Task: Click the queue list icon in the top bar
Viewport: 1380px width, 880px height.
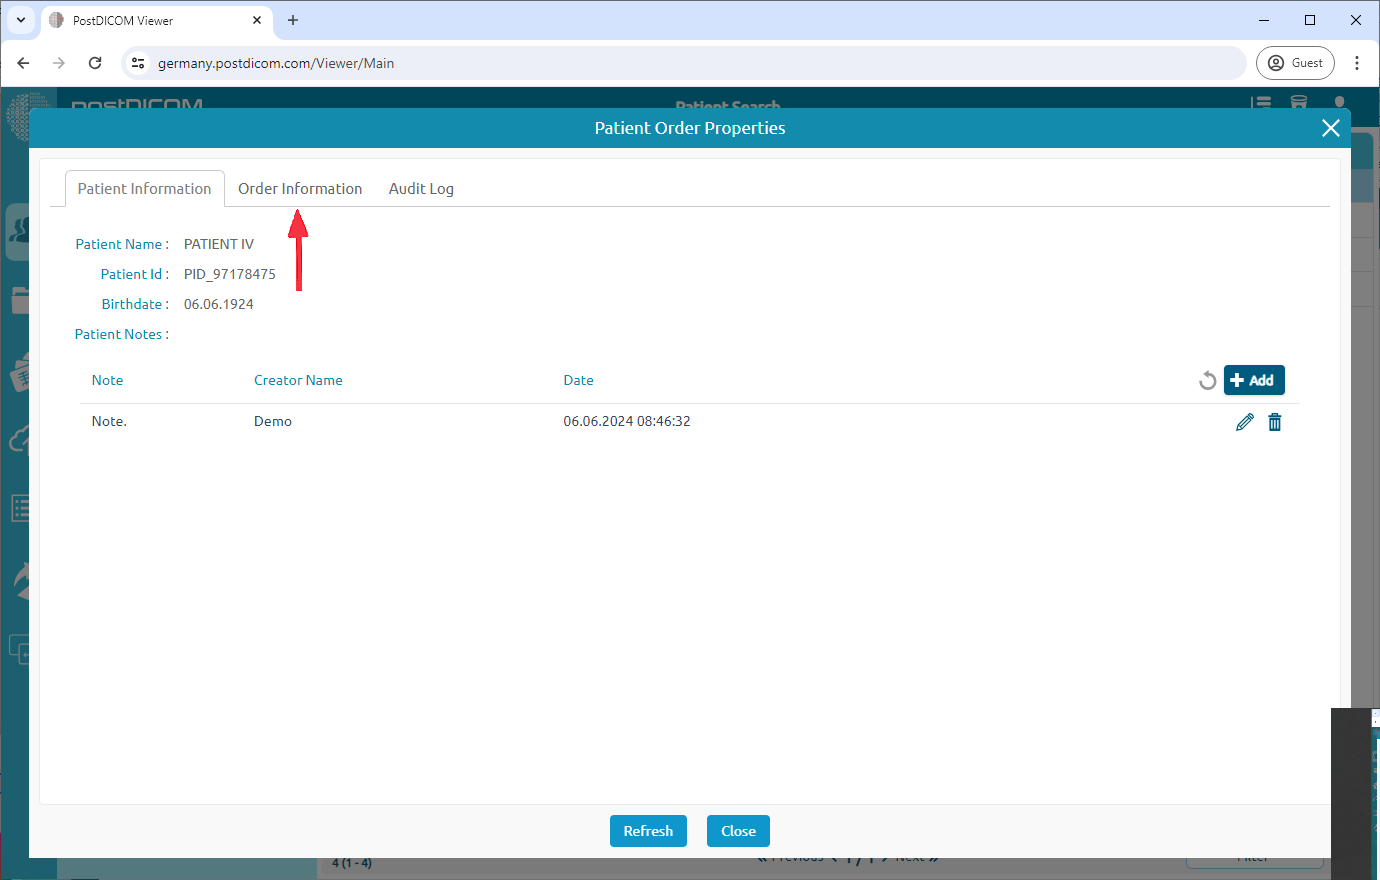Action: pyautogui.click(x=1261, y=103)
